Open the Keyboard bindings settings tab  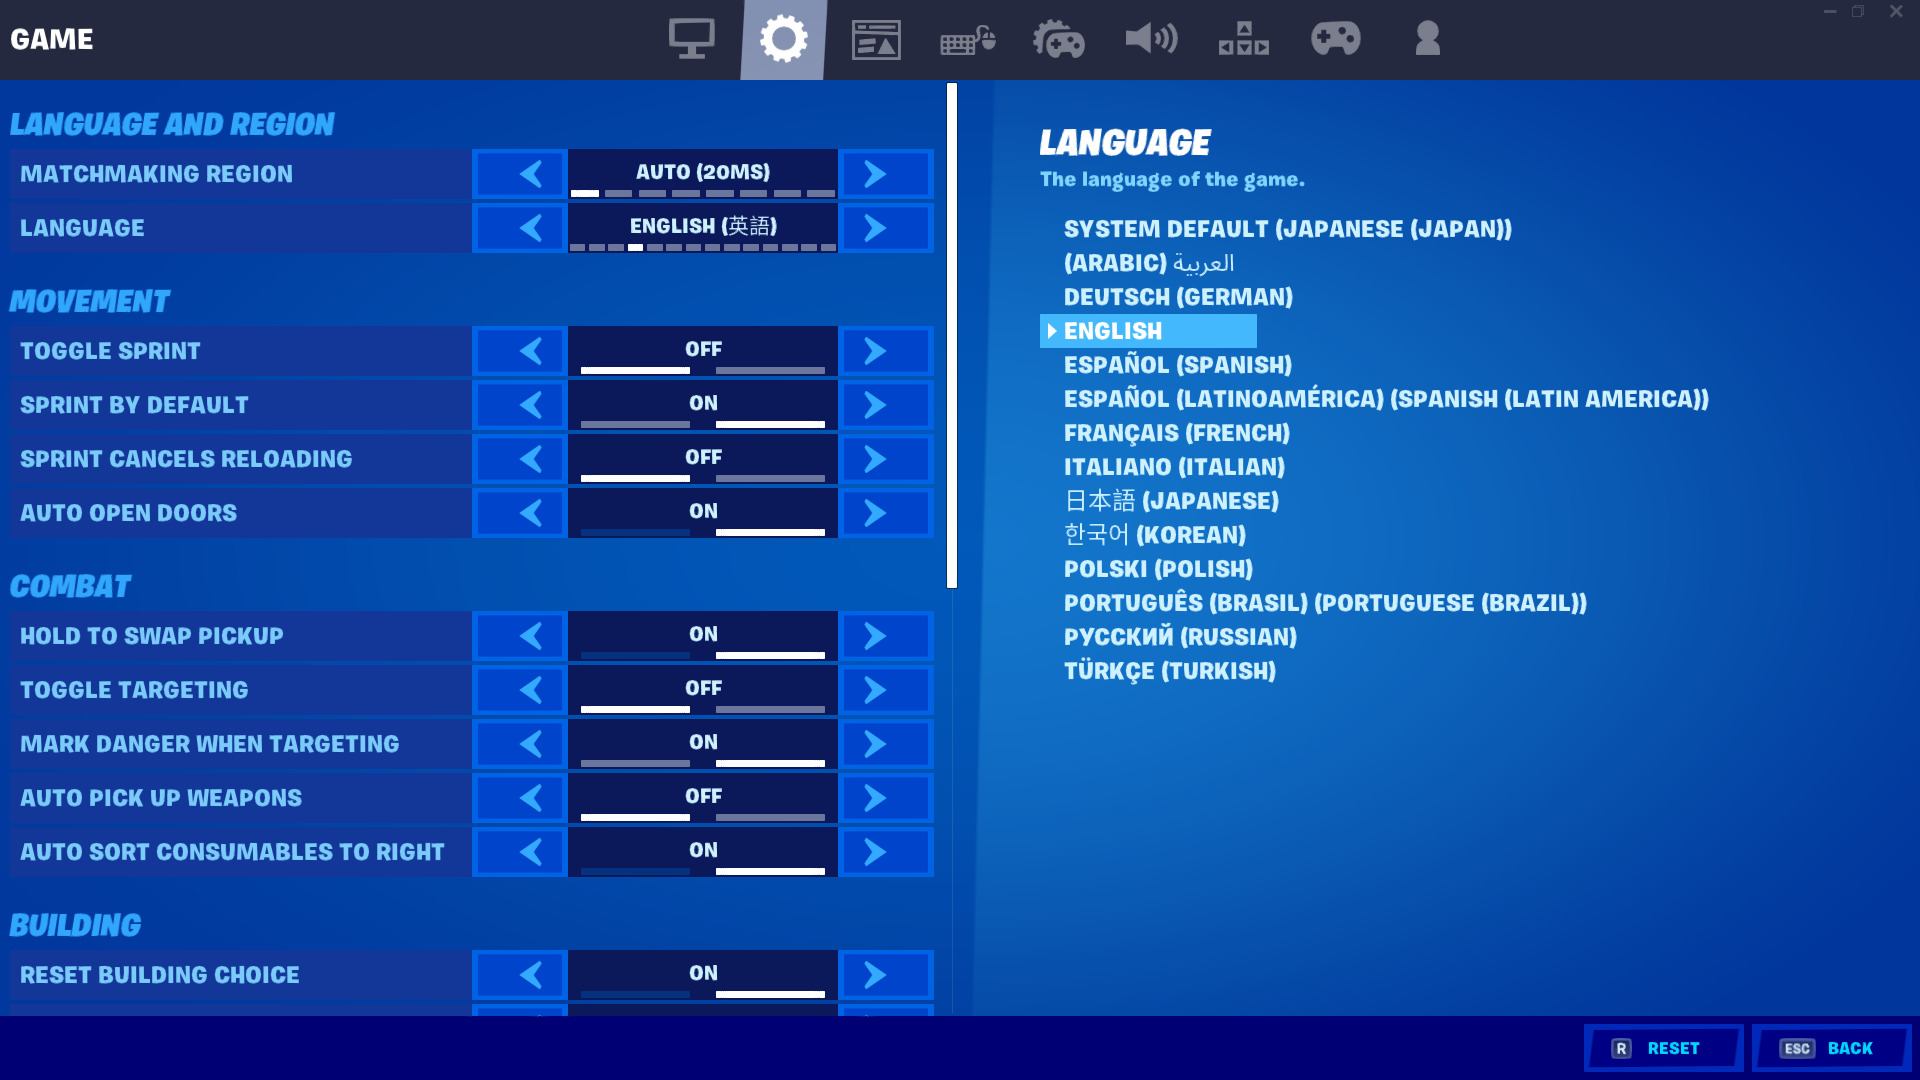click(x=967, y=38)
